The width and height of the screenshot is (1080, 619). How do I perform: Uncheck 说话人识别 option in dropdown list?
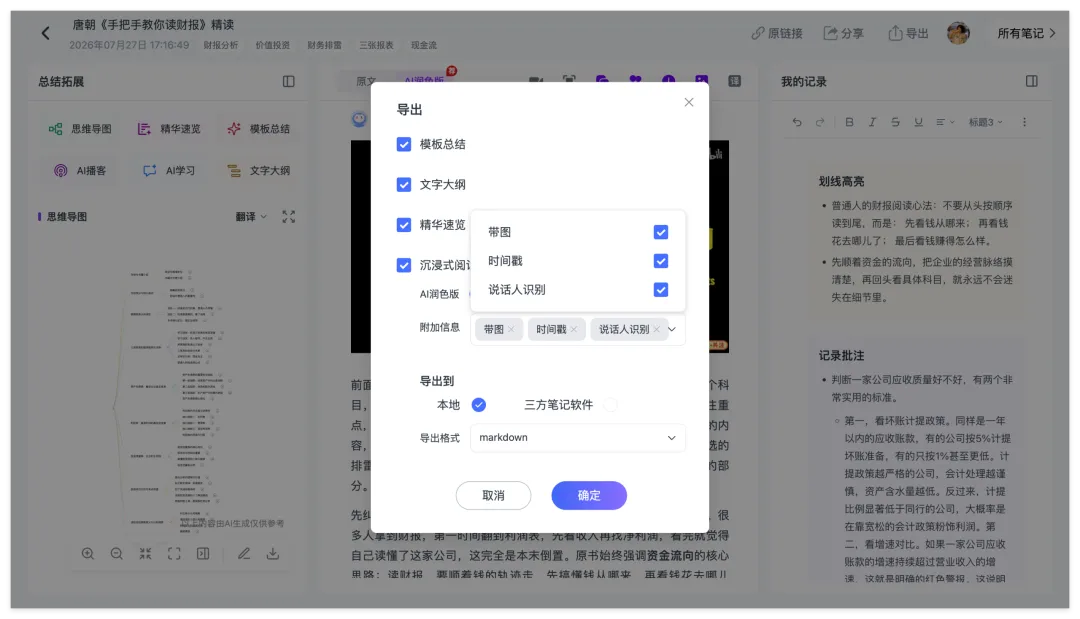pos(661,290)
